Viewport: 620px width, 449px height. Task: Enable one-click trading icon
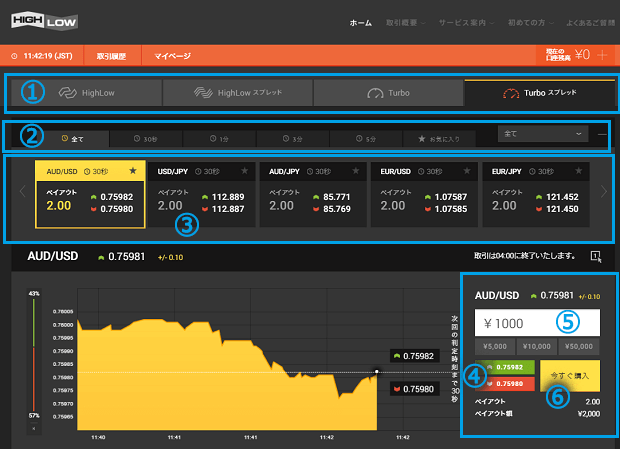[596, 257]
